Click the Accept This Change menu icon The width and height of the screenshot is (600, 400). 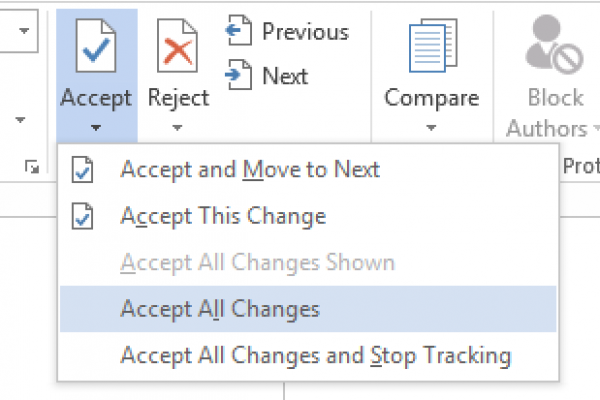pyautogui.click(x=83, y=216)
